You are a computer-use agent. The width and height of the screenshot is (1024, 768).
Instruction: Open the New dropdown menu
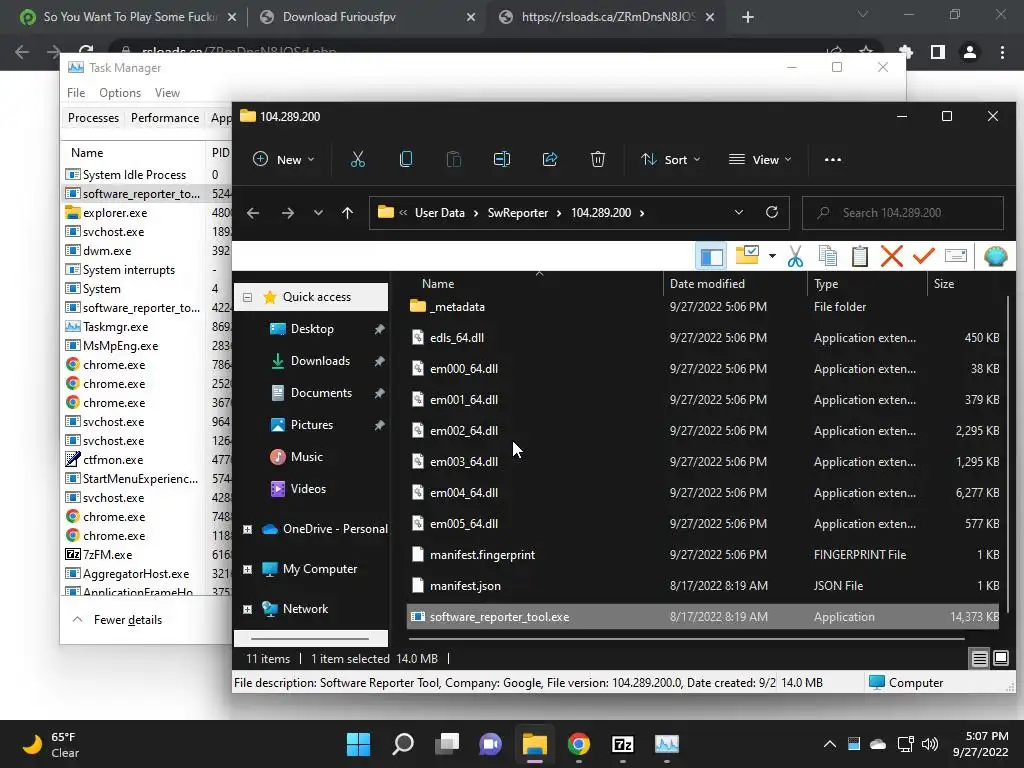283,159
